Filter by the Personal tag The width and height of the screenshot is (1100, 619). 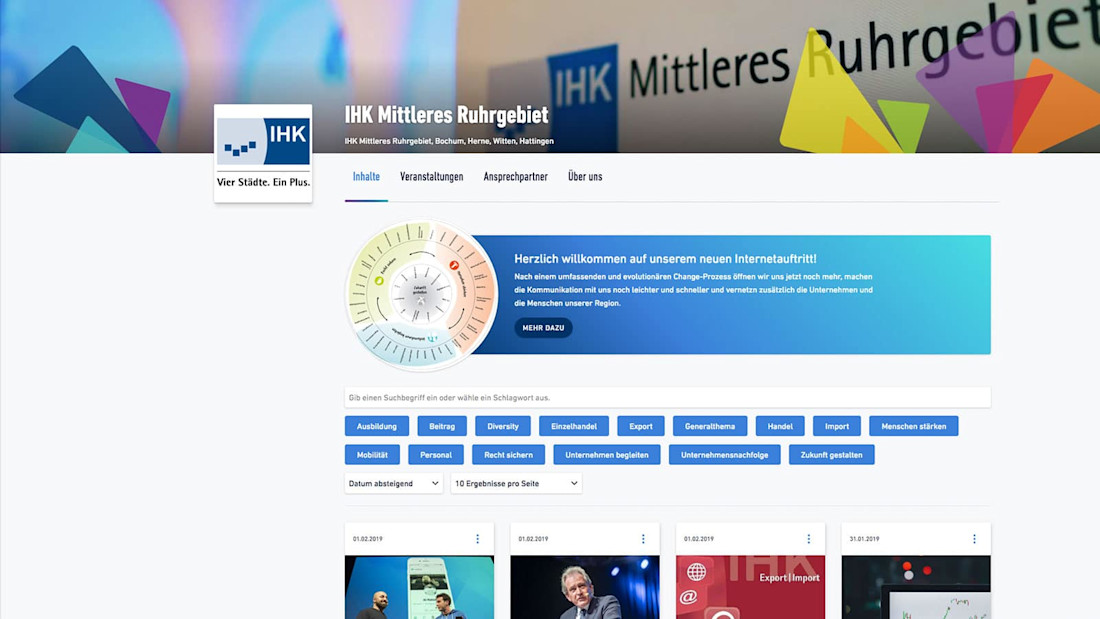click(436, 455)
